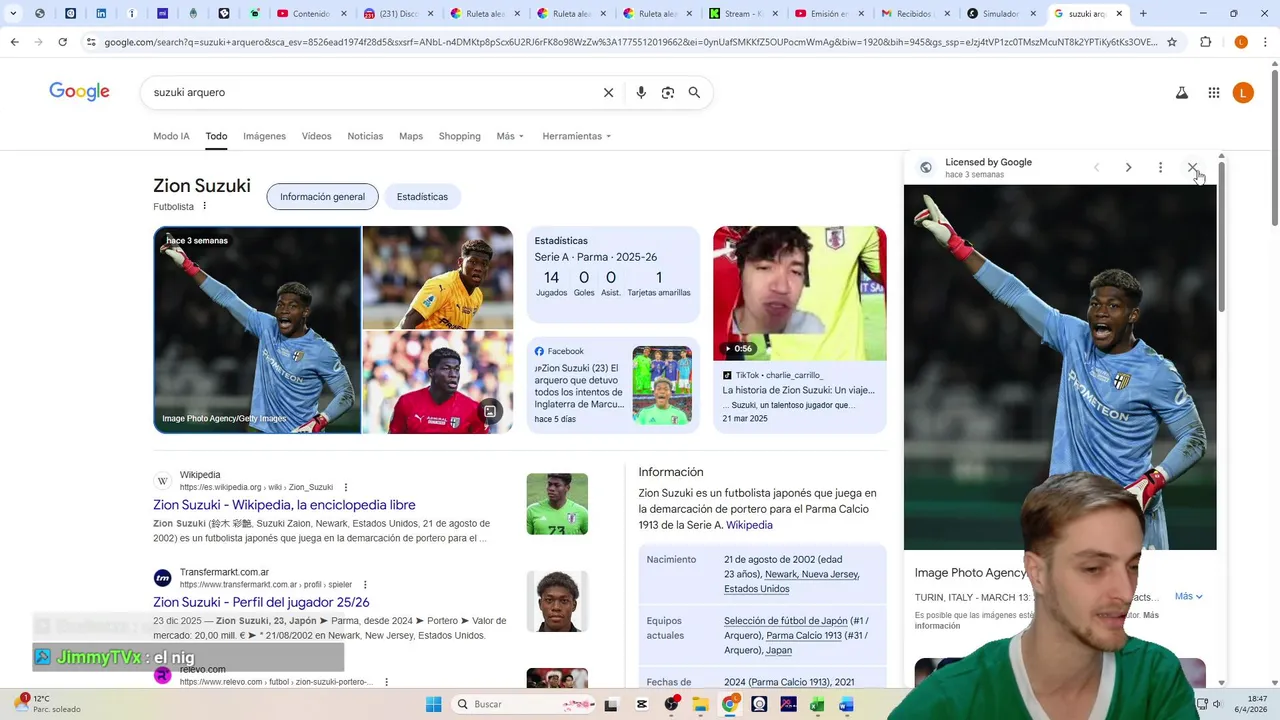Open options for Transfermarkt result
The image size is (1280, 720).
coord(365,584)
